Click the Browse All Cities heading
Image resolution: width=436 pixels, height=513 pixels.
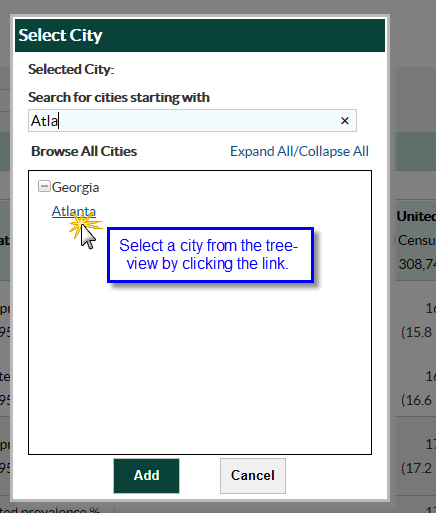(x=84, y=151)
